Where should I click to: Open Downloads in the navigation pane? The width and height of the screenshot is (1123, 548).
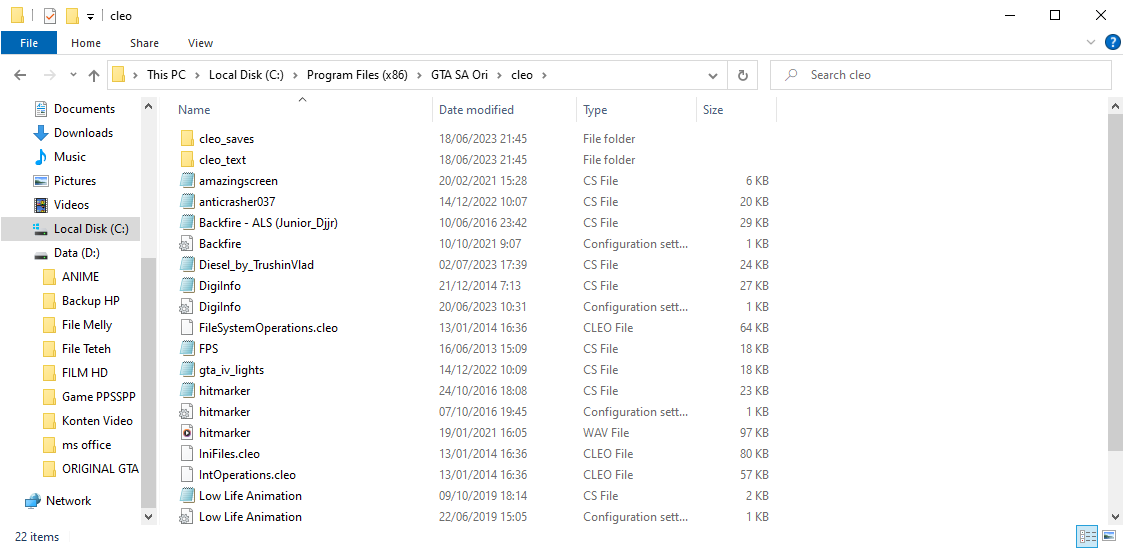(x=73, y=133)
